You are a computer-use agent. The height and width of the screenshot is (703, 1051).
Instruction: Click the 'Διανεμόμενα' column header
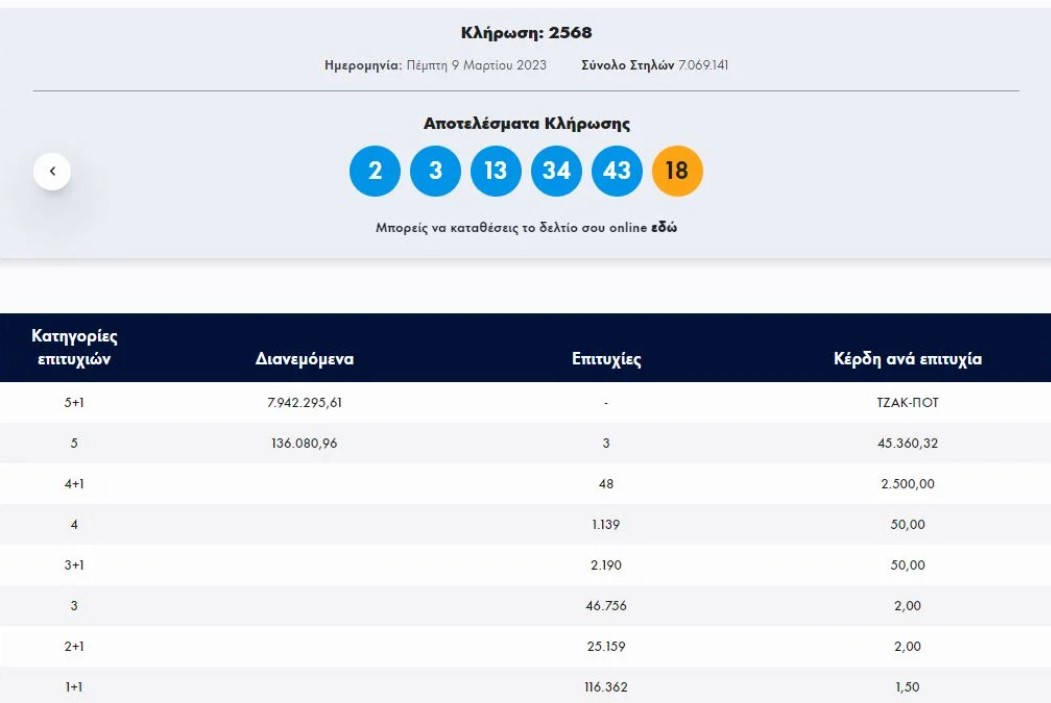304,359
